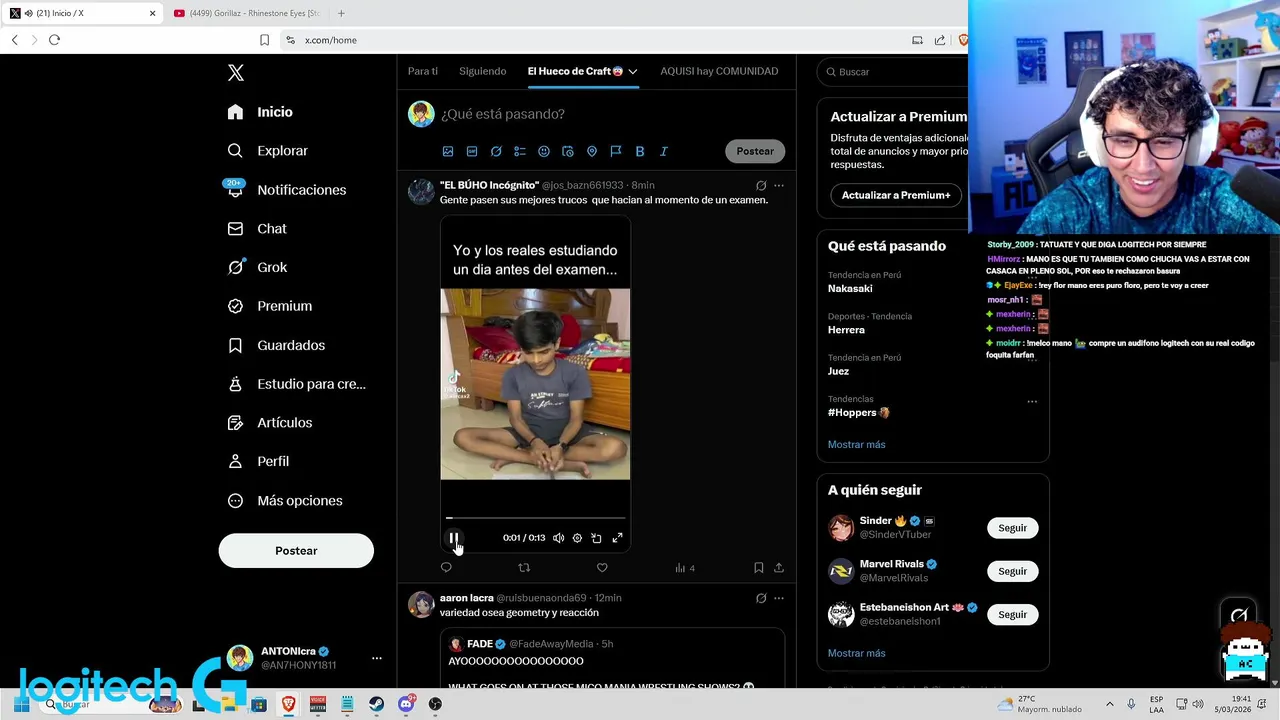The height and width of the screenshot is (720, 1280).
Task: Click Actualizar a Premium+ button
Action: pyautogui.click(x=896, y=195)
